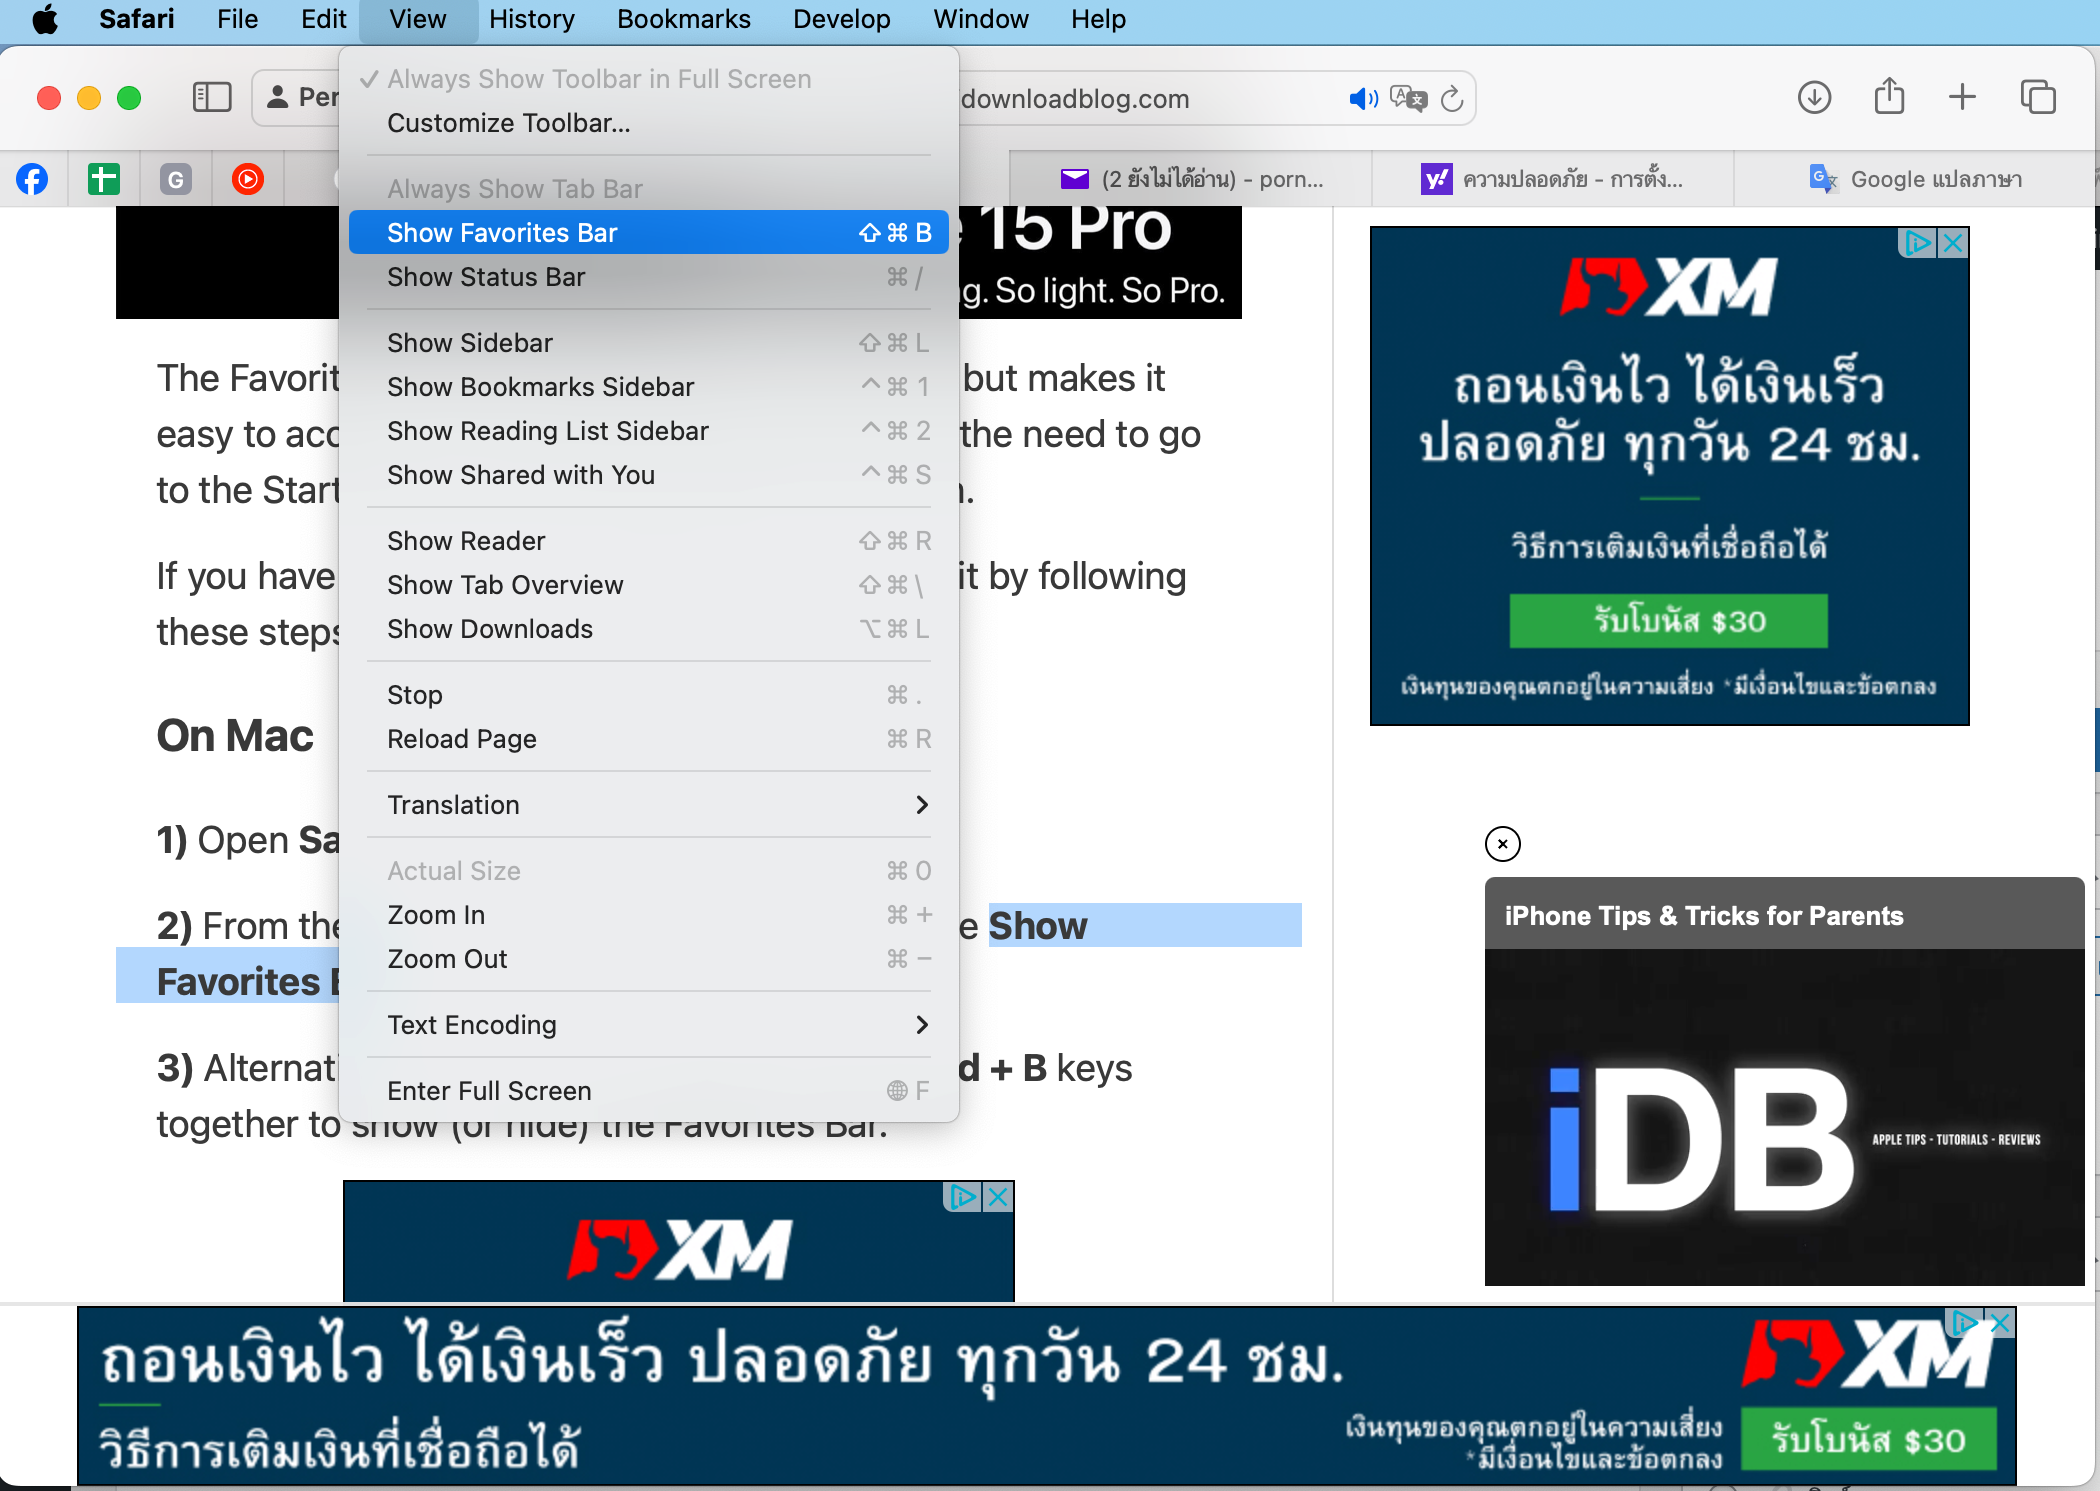The height and width of the screenshot is (1491, 2100).
Task: Open the Downloads toolbar icon
Action: (x=1814, y=98)
